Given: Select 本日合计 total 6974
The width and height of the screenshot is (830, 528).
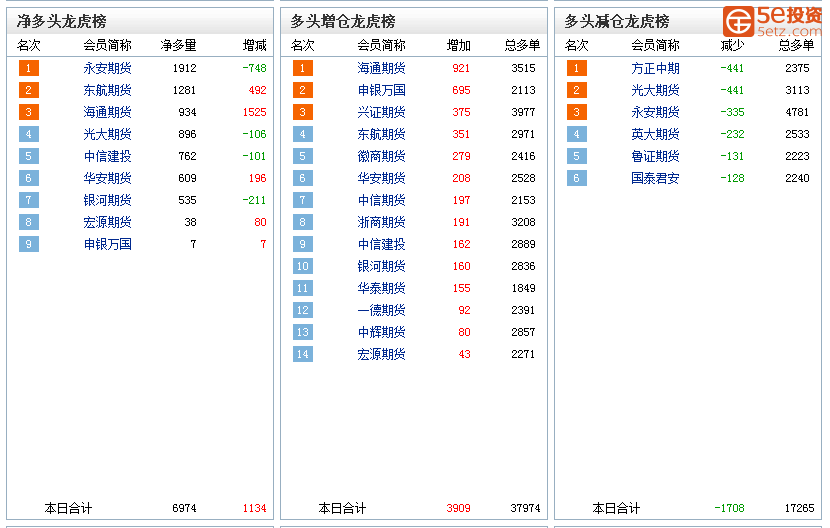Looking at the screenshot, I should click(x=184, y=508).
